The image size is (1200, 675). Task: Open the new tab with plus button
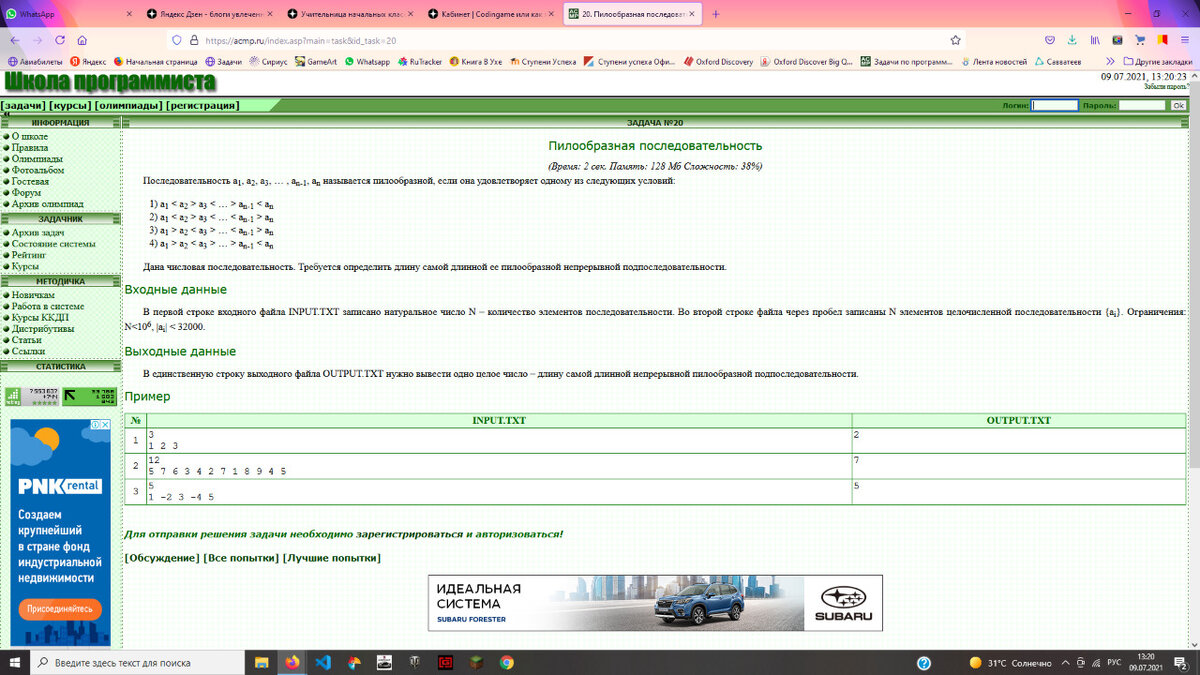tap(715, 14)
